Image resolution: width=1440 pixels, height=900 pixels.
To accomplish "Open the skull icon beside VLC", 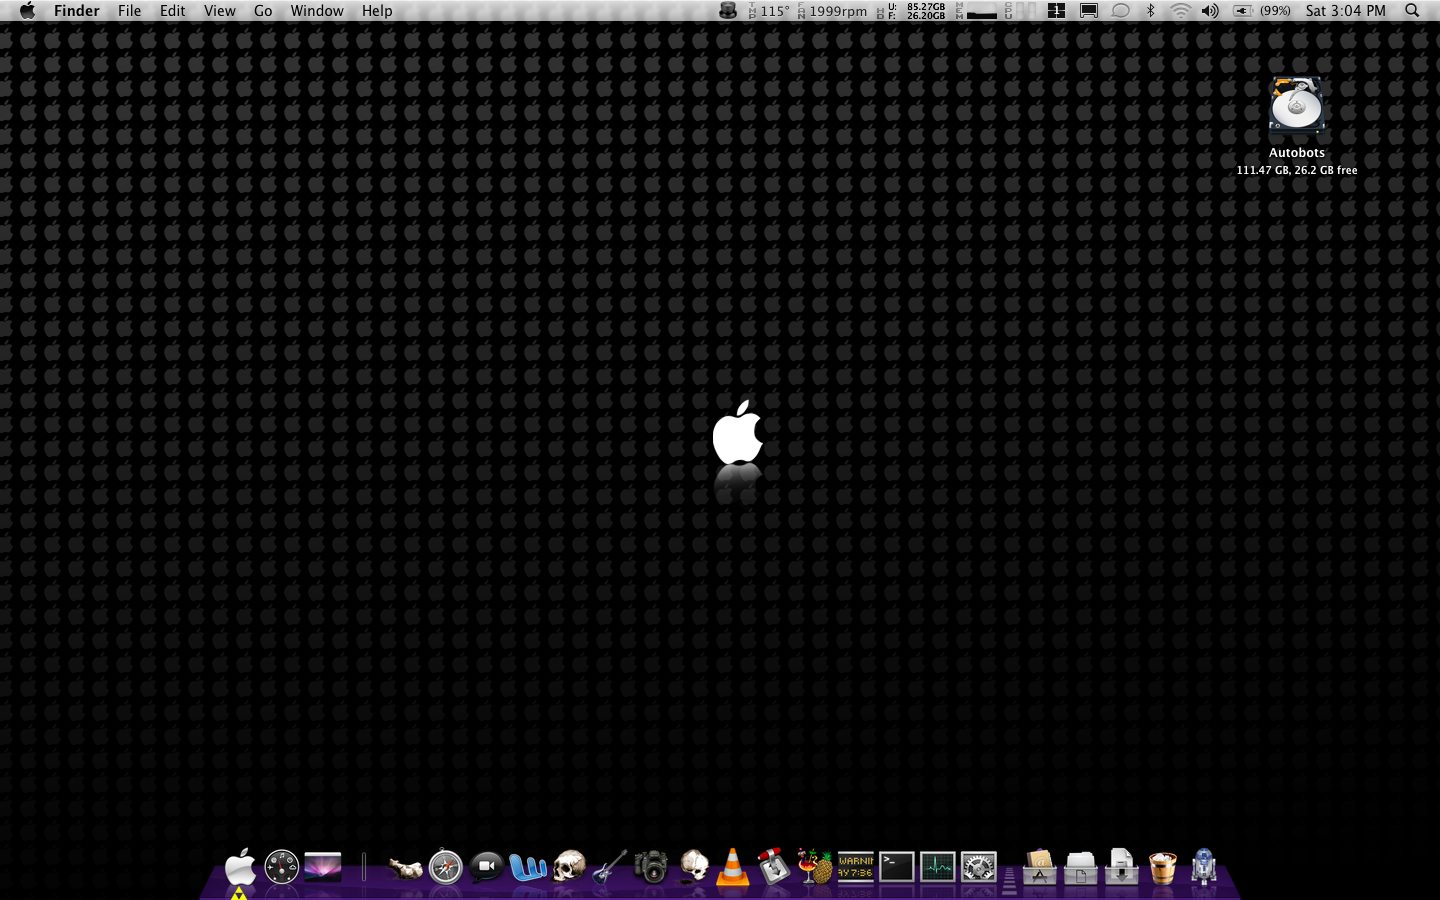I will tap(693, 867).
